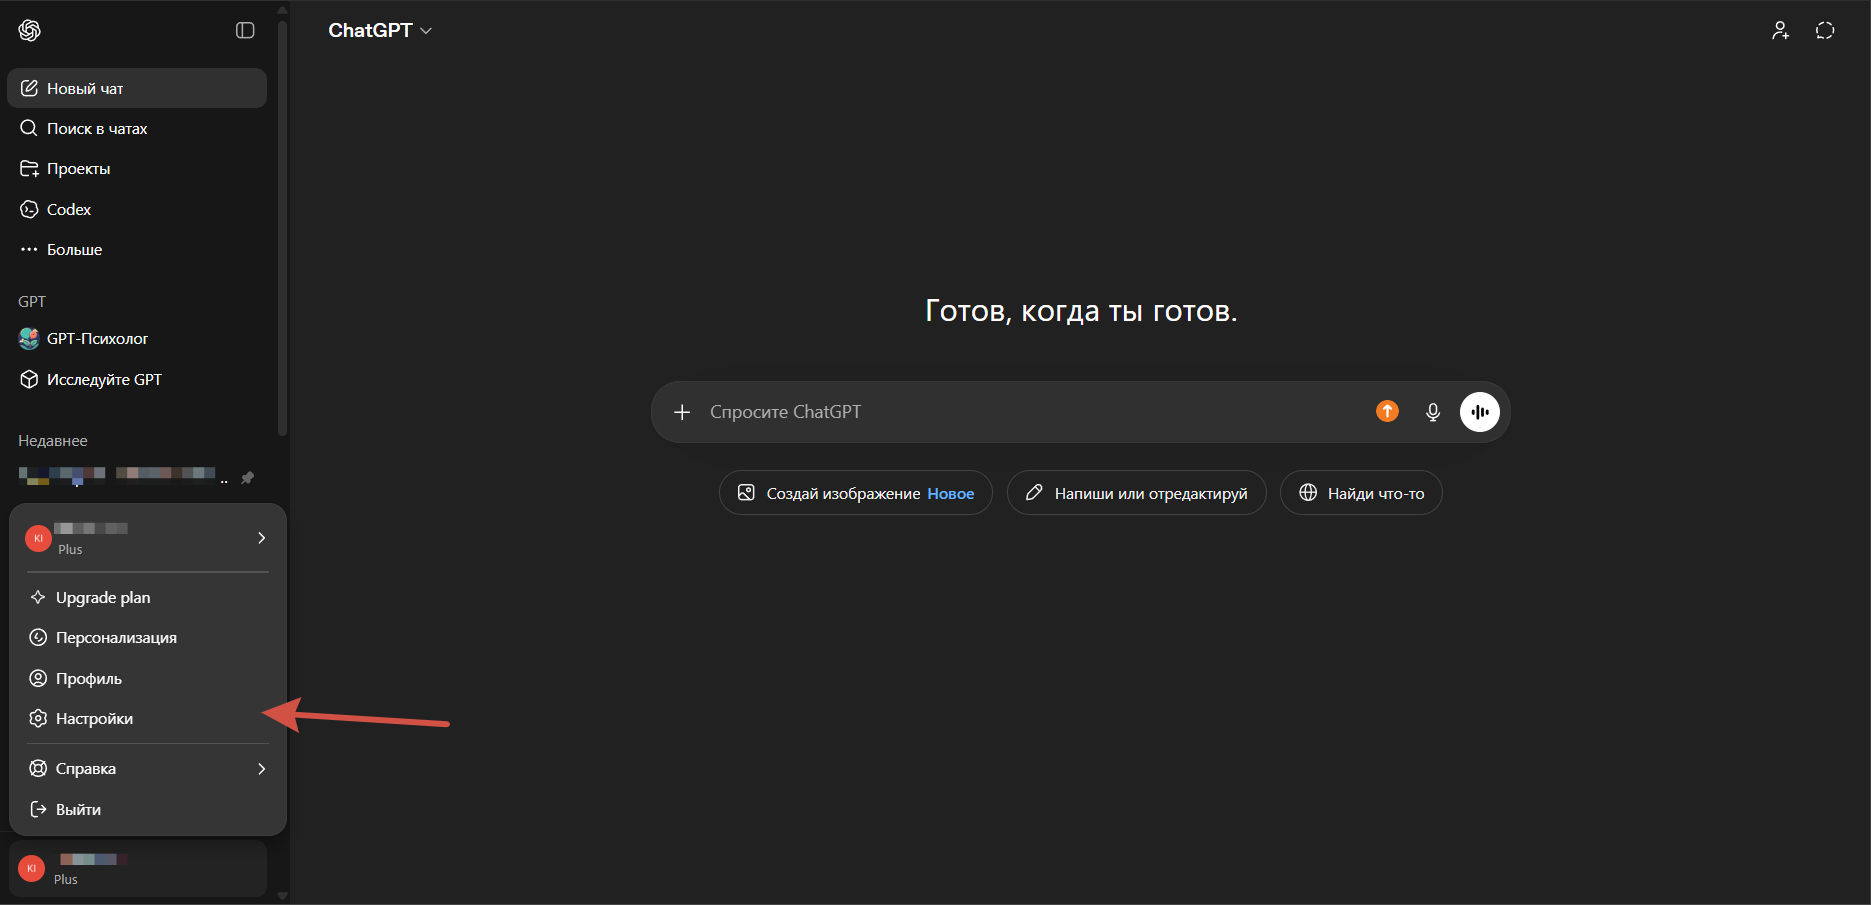This screenshot has height=905, width=1871.
Task: Click the image icon on Создай изображение chip
Action: 746,492
